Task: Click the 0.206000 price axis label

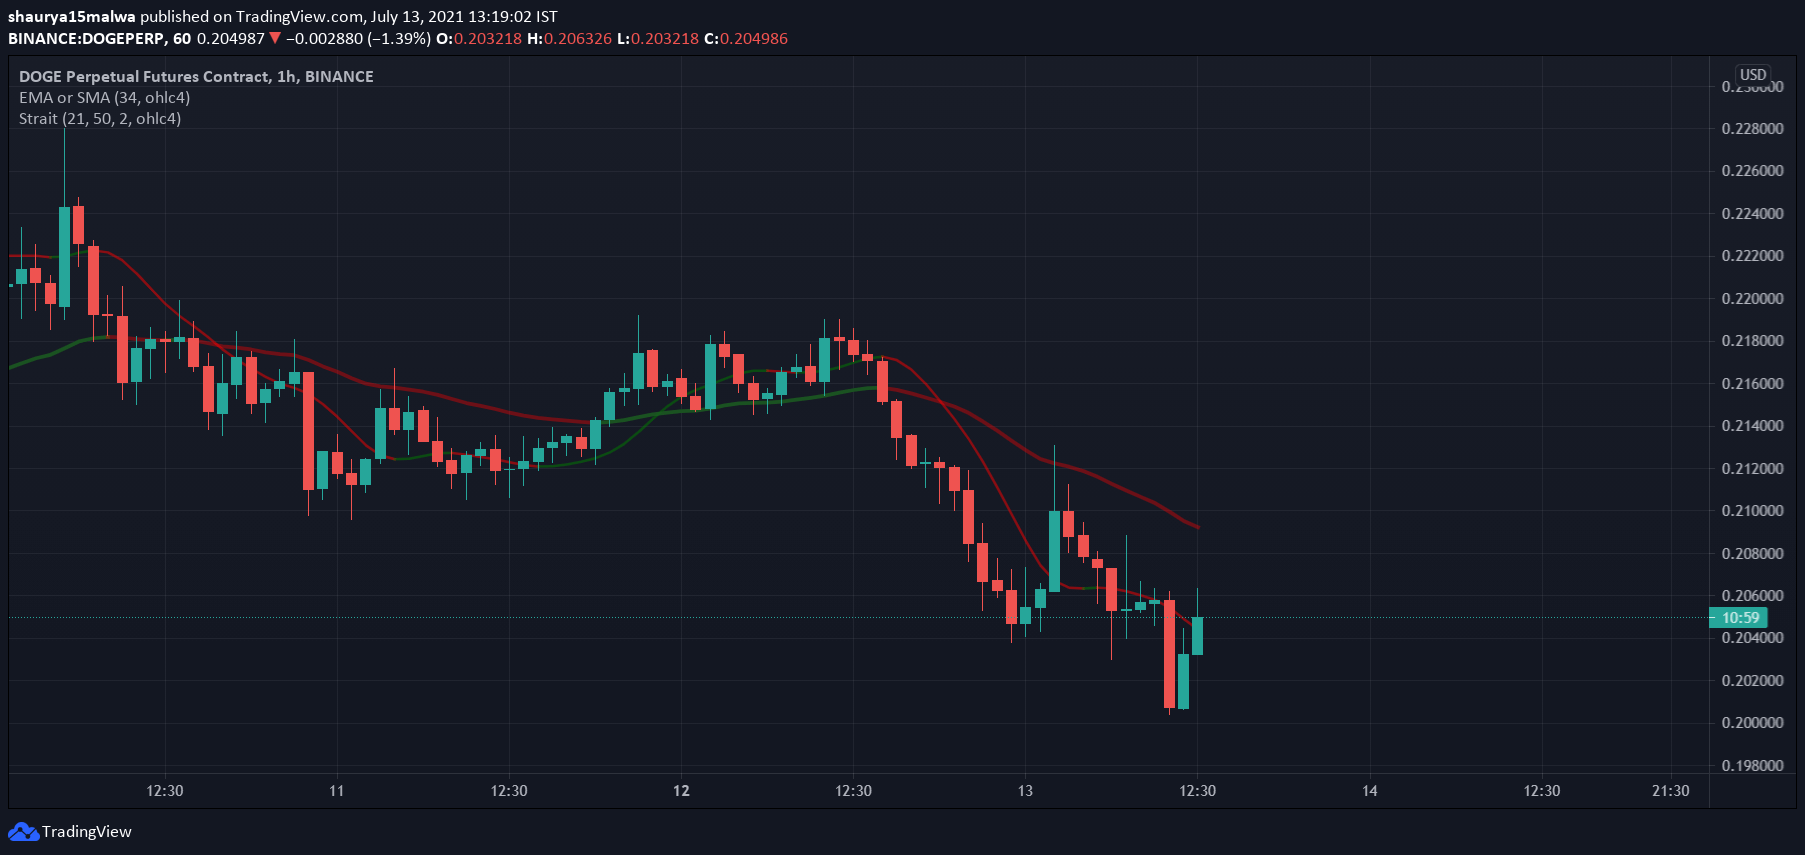Action: click(1752, 596)
